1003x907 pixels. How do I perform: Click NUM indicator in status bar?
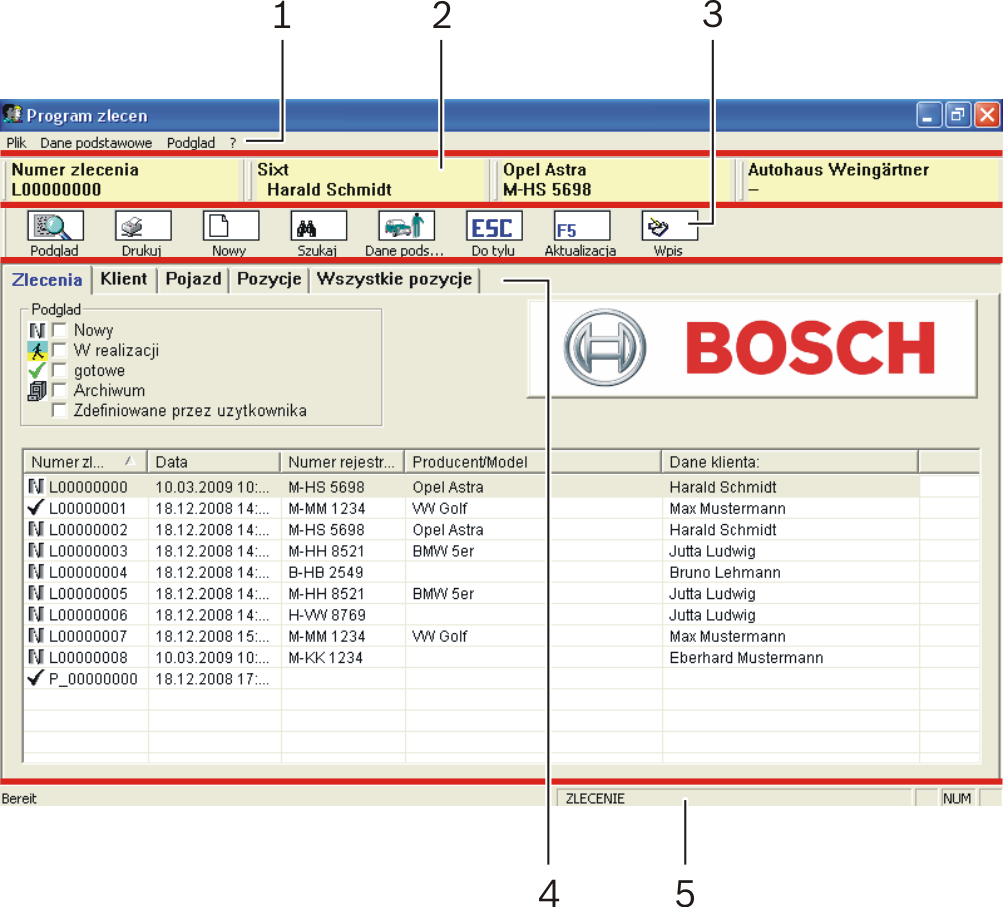pyautogui.click(x=956, y=798)
